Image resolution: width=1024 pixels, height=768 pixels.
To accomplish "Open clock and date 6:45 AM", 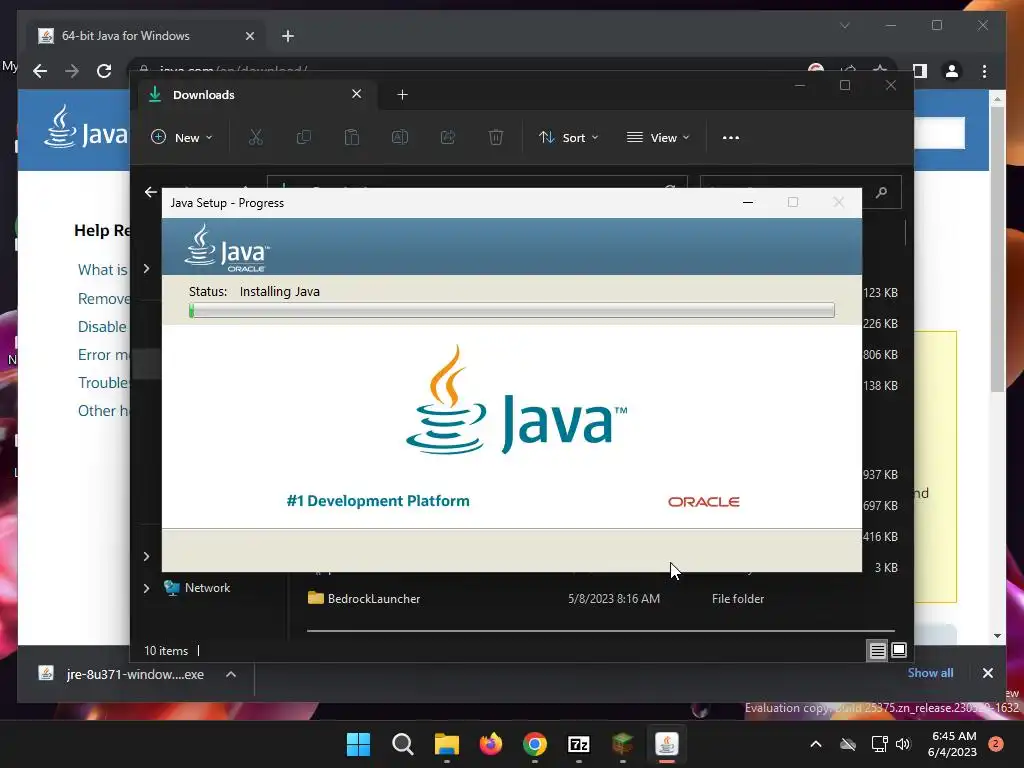I will pyautogui.click(x=953, y=744).
